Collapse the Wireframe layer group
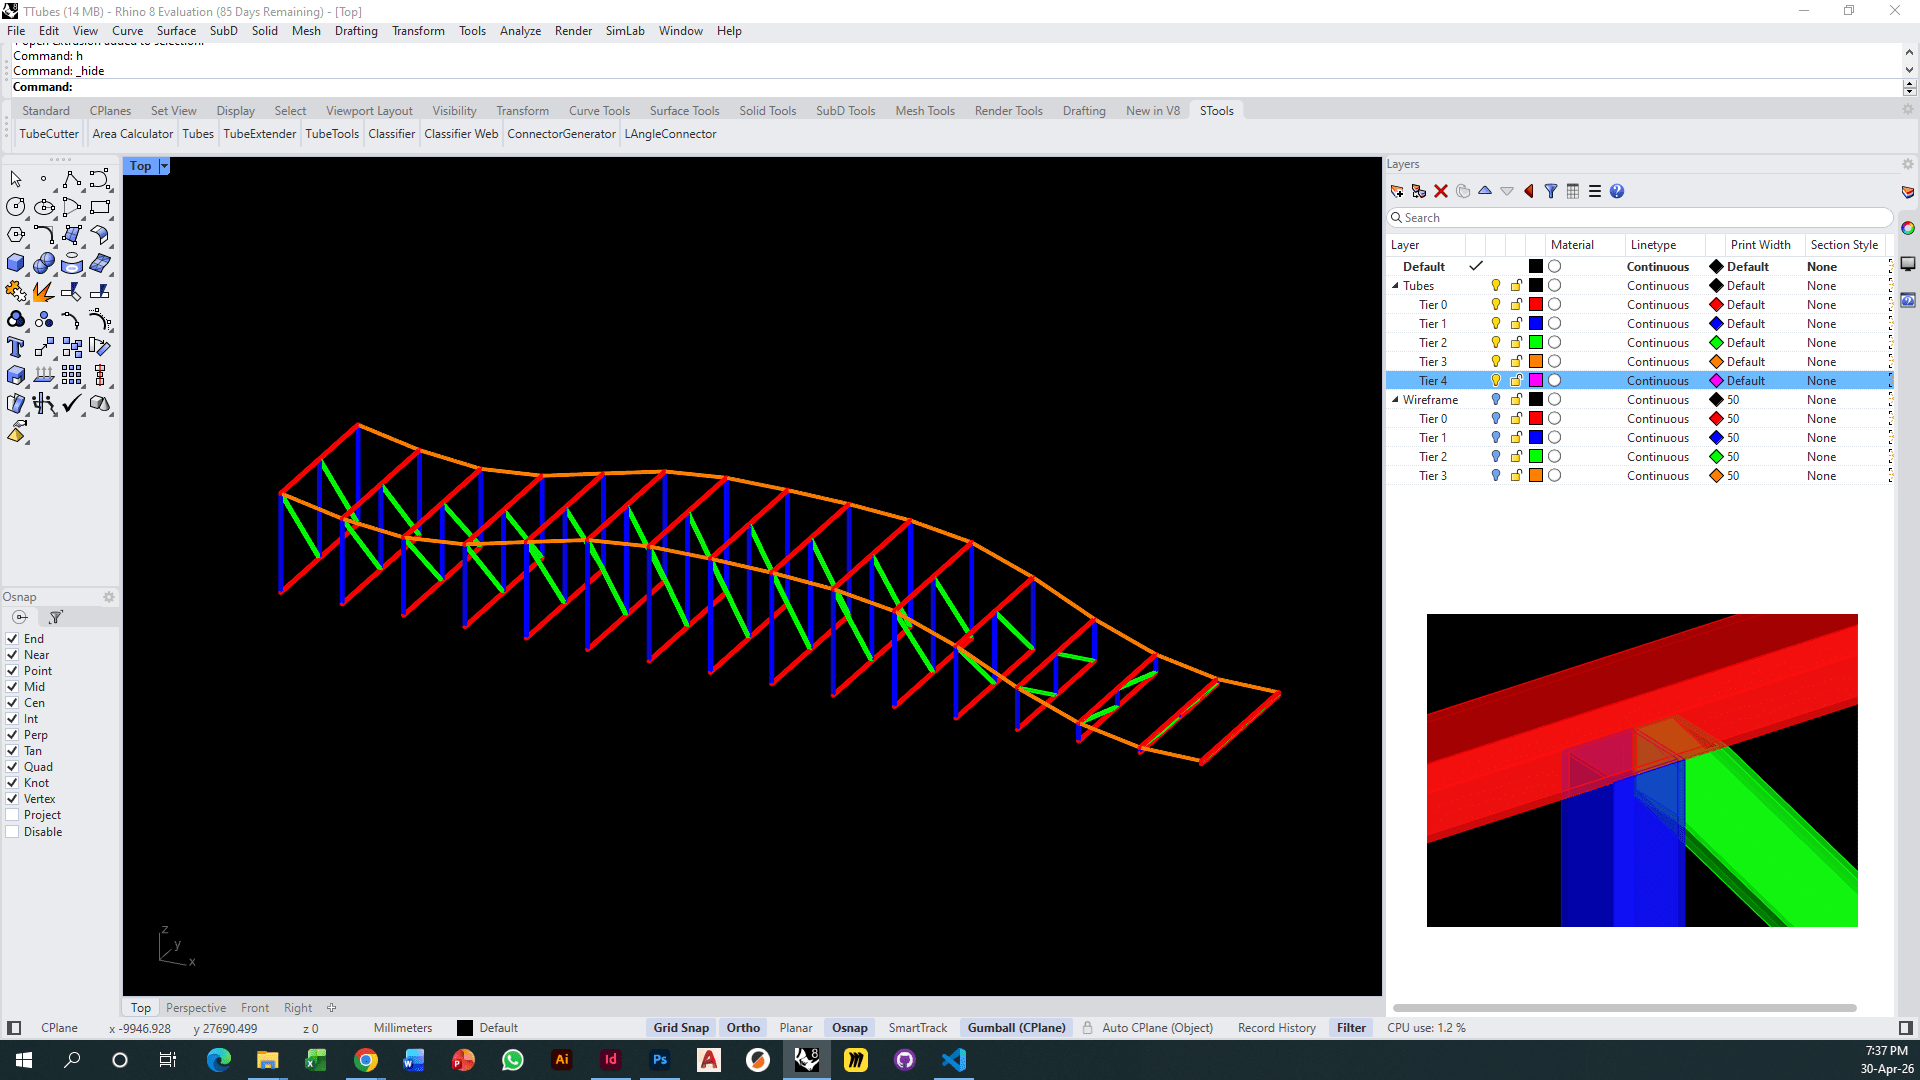This screenshot has width=1920, height=1080. [x=1396, y=400]
